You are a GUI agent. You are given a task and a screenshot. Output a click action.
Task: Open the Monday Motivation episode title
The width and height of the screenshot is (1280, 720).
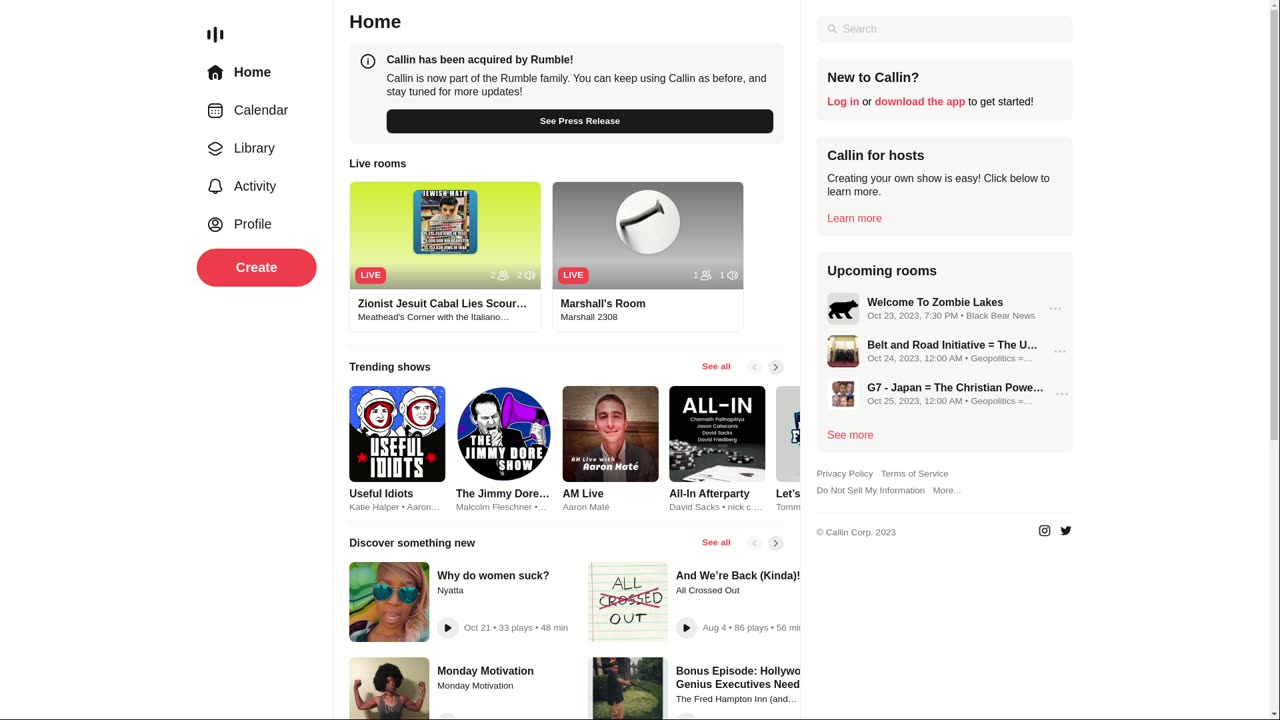coord(485,671)
